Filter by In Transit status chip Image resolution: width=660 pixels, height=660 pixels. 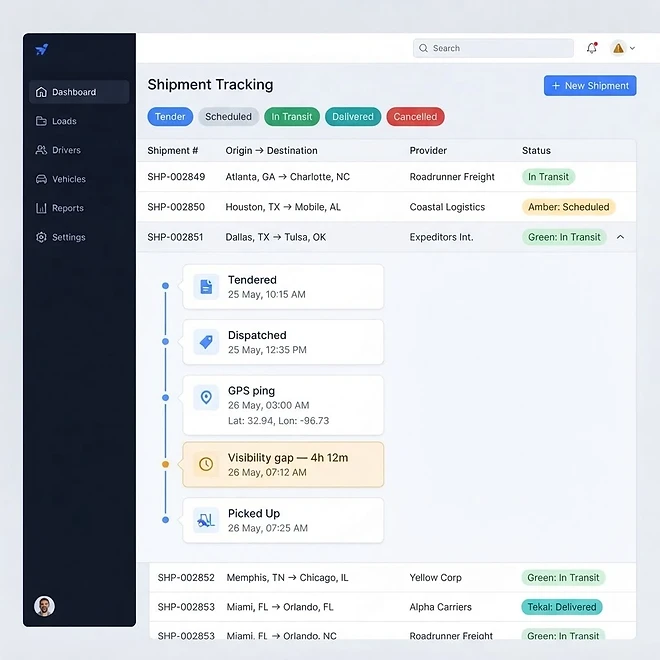click(292, 117)
